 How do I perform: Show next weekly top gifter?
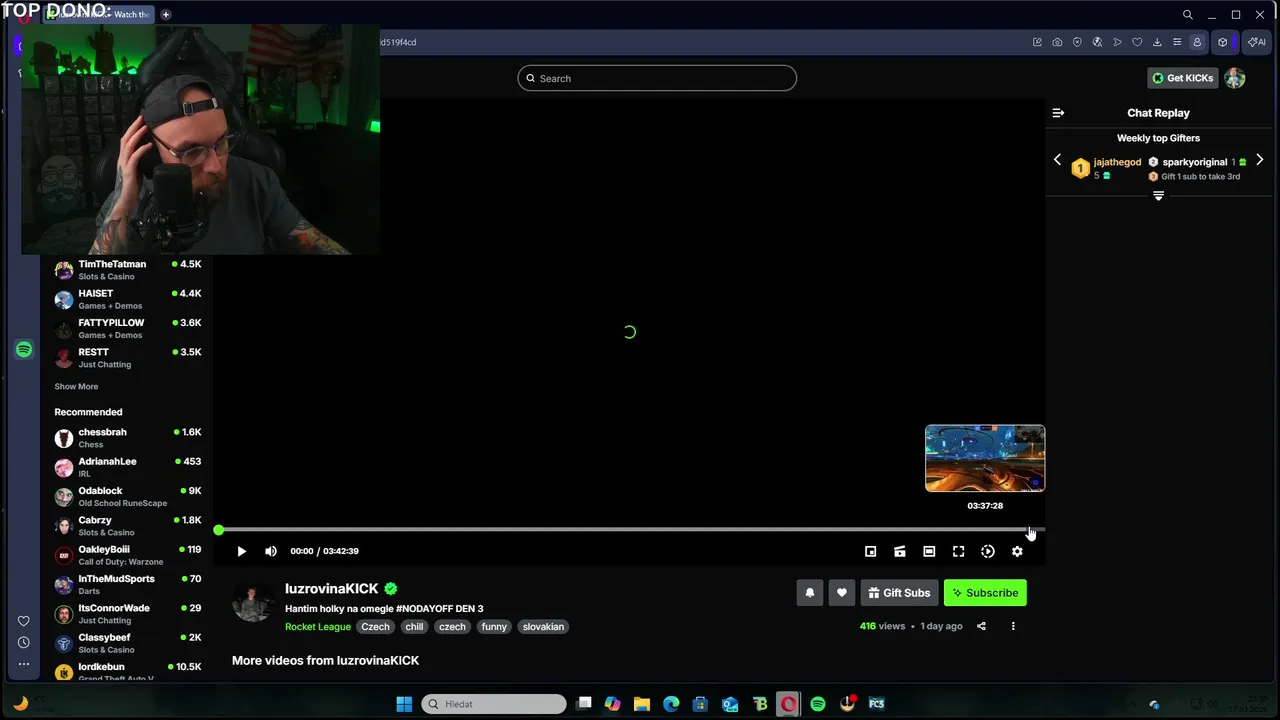pyautogui.click(x=1259, y=160)
